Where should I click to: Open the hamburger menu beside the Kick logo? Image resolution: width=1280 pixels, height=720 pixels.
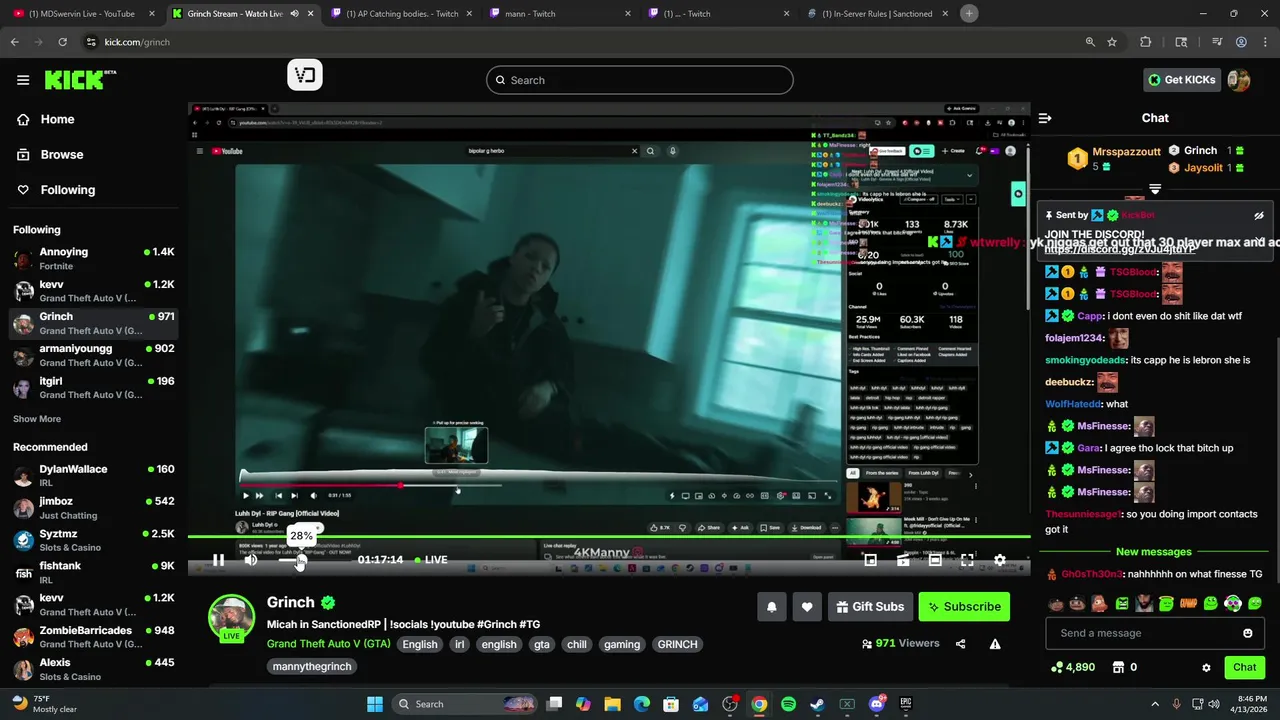click(23, 80)
